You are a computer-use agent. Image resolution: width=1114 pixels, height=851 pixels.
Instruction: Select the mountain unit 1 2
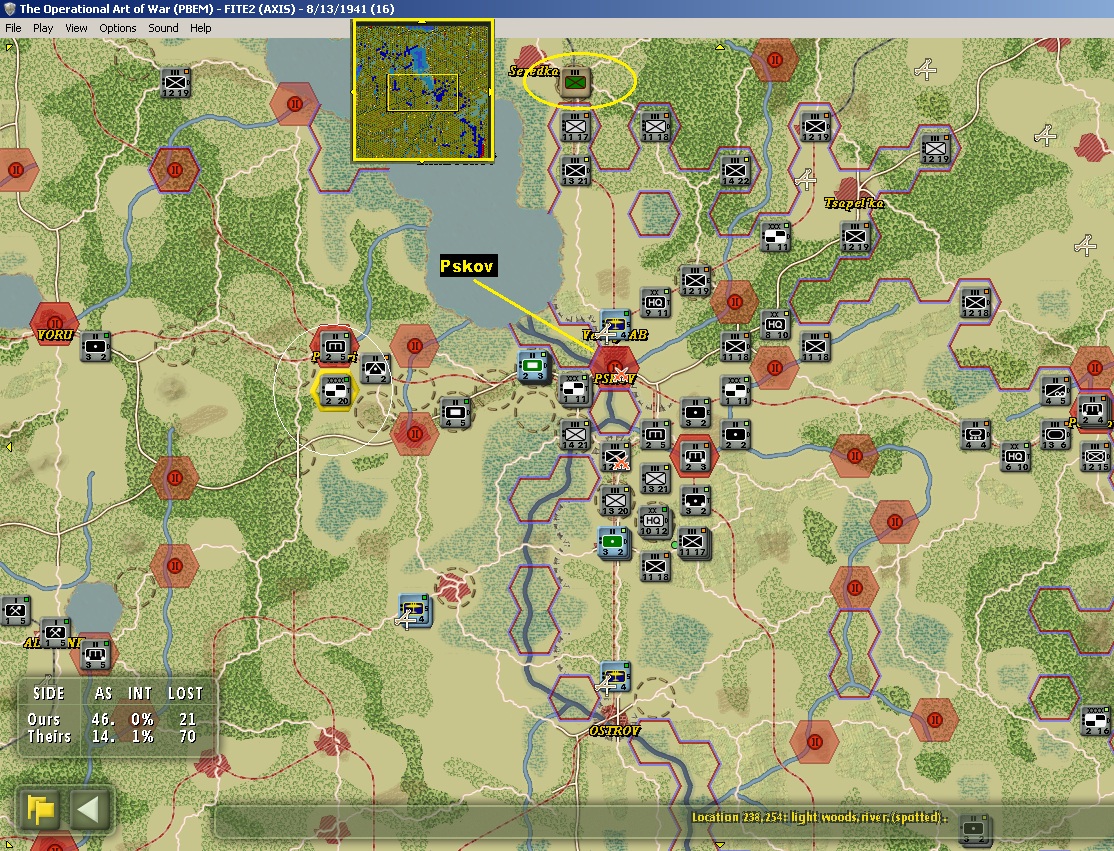pyautogui.click(x=376, y=369)
